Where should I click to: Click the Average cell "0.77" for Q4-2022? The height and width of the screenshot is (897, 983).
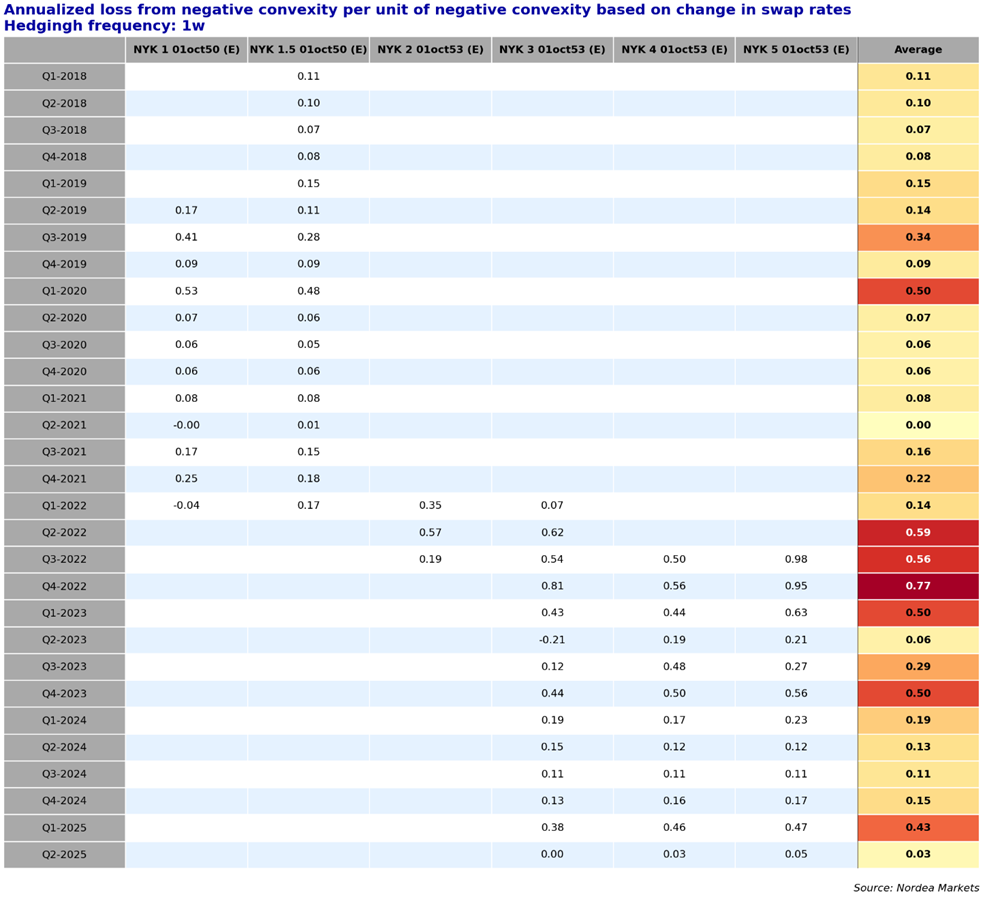pos(918,586)
